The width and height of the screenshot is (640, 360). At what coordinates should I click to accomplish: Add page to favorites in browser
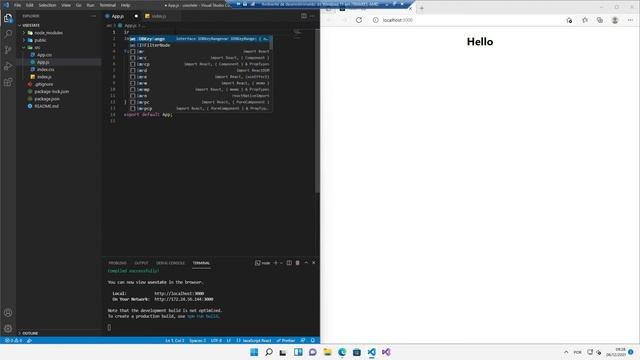tap(569, 20)
